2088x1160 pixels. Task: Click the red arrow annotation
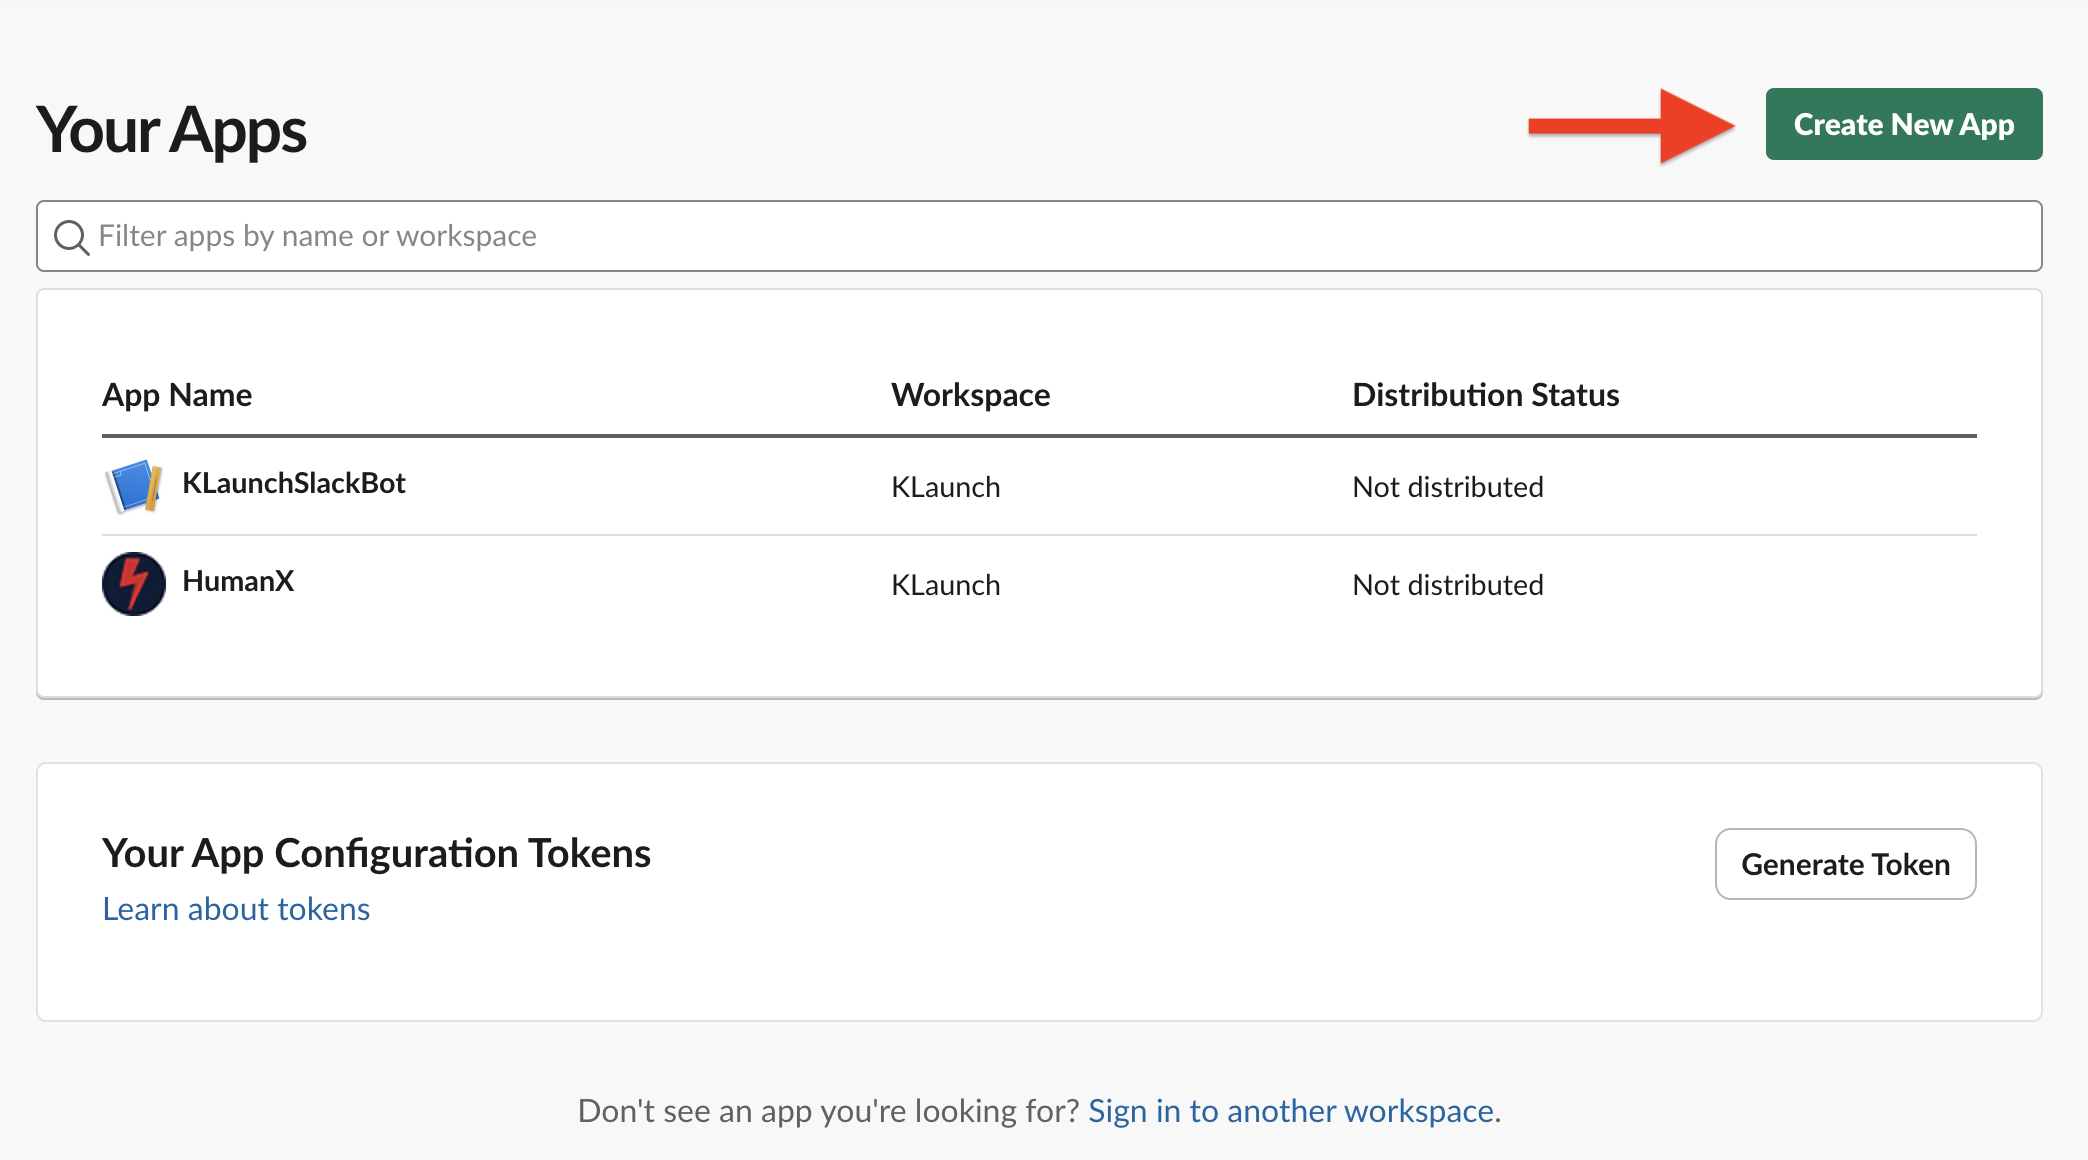1632,126
